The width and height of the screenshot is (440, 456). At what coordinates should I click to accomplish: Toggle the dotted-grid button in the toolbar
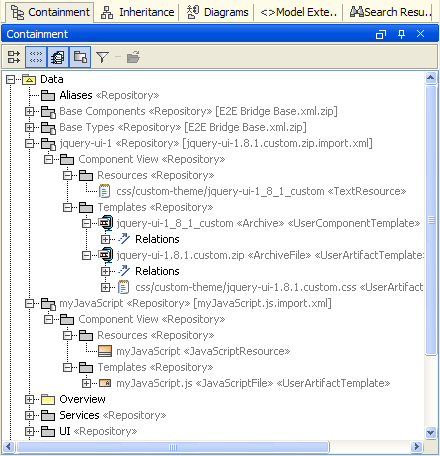36,57
